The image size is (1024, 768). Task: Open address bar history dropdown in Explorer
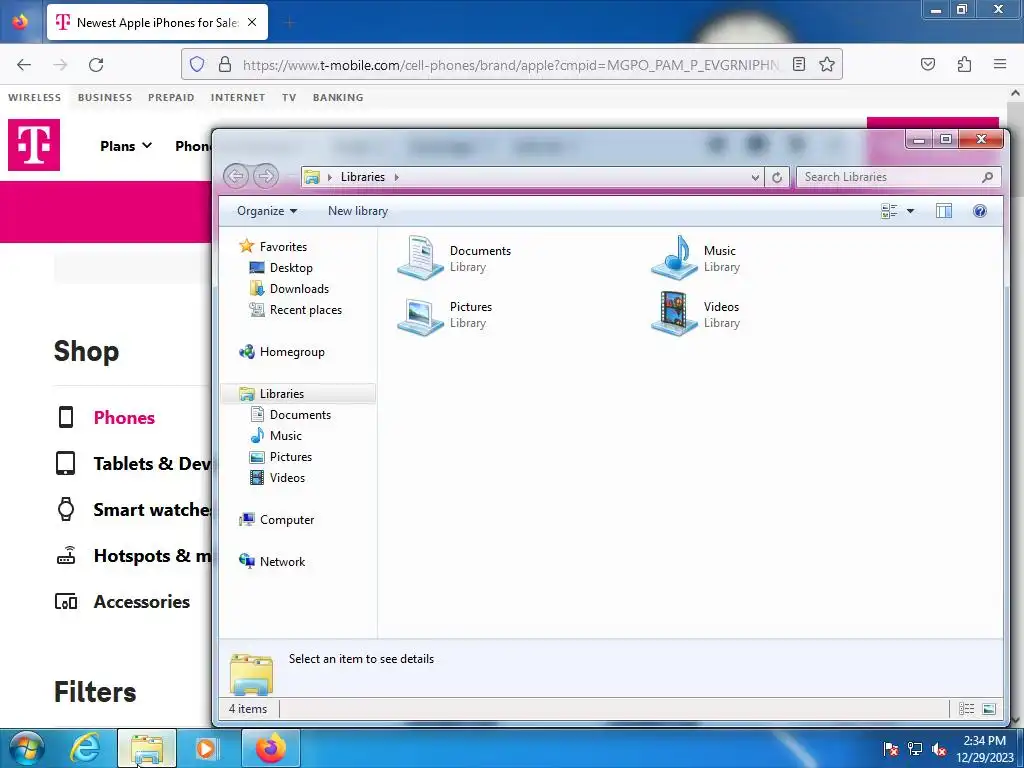755,177
